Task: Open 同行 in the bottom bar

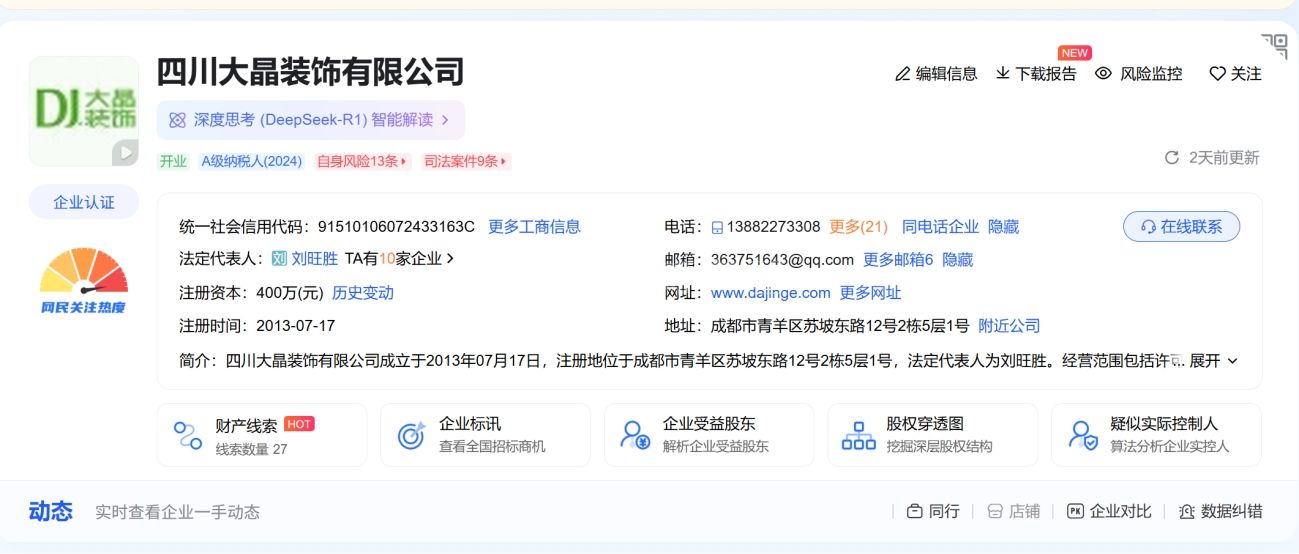Action: [x=933, y=511]
